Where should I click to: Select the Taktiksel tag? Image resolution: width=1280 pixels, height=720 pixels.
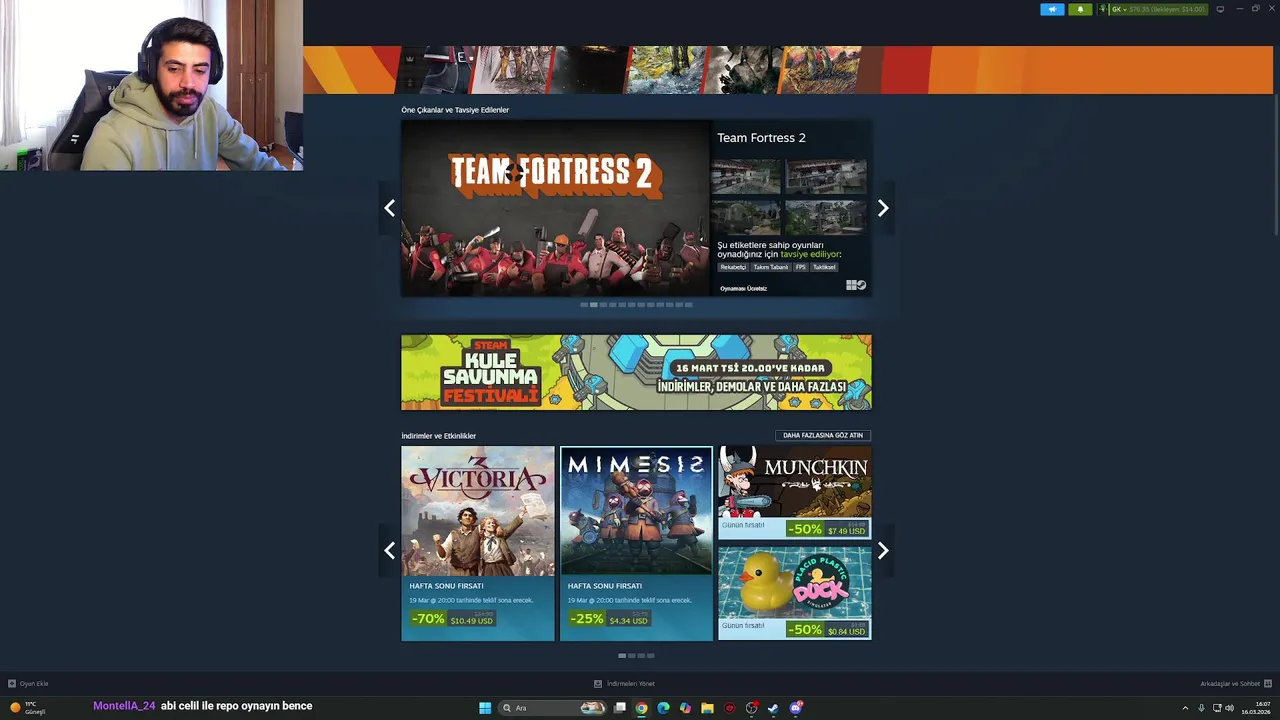[x=824, y=267]
